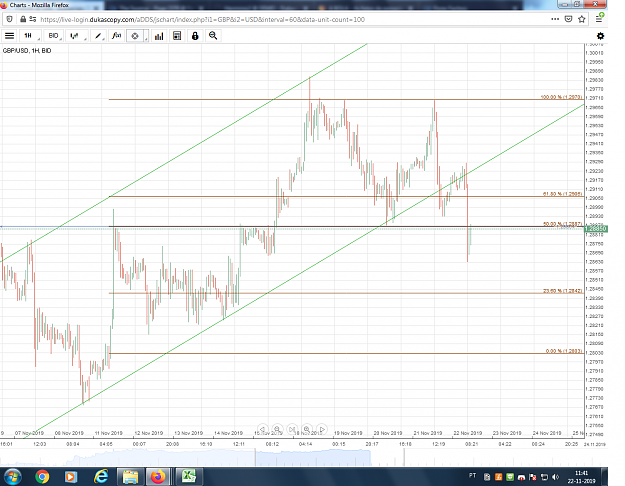625x486 pixels.
Task: Click the left handle of overview range
Action: tap(256, 457)
